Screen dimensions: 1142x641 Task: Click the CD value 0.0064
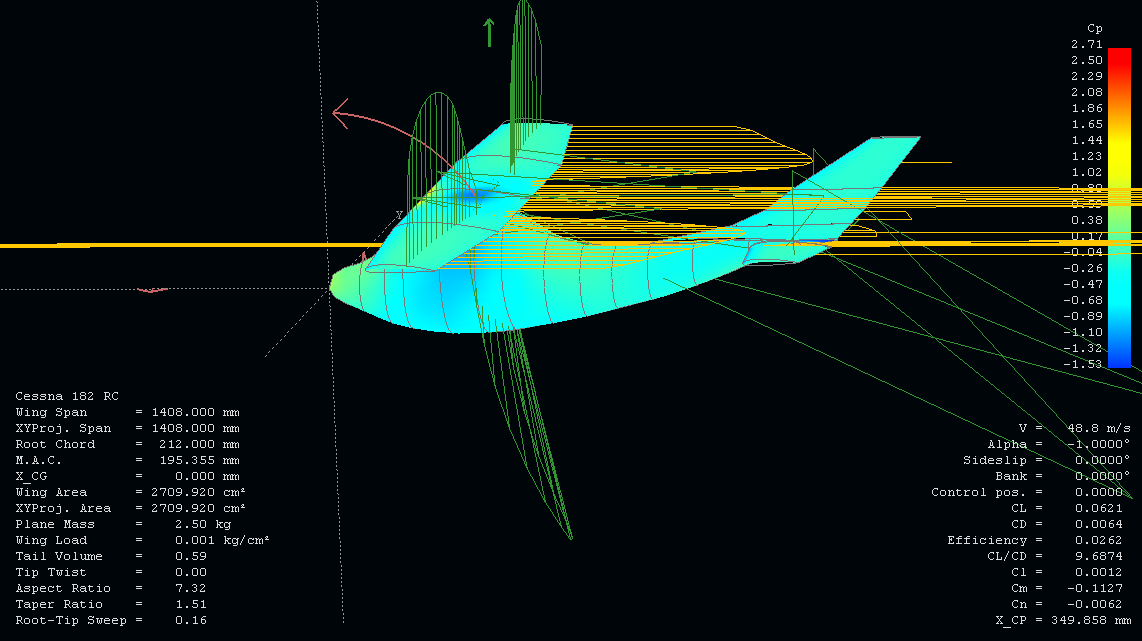click(x=1099, y=524)
